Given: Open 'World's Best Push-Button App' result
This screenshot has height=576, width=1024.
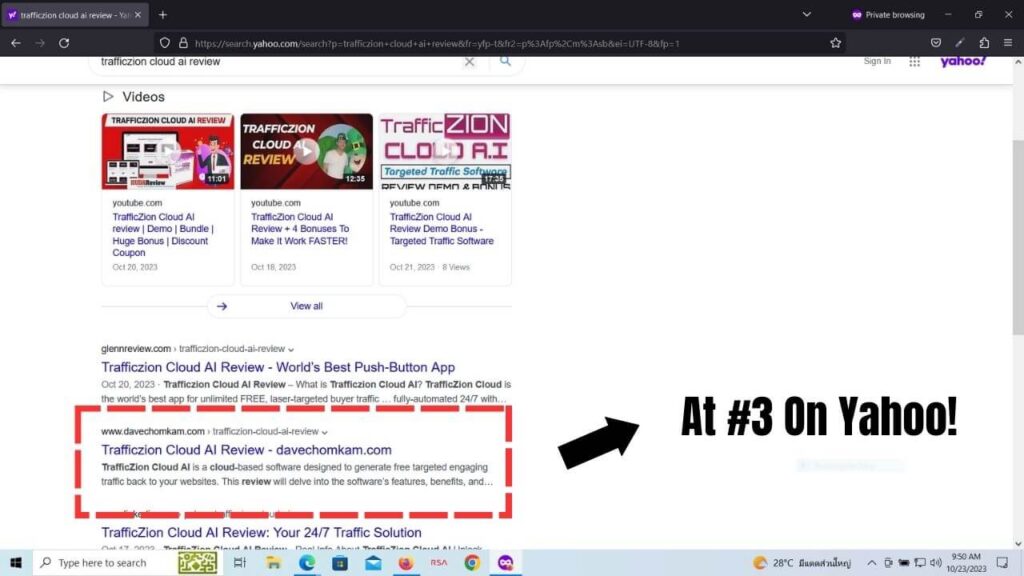Looking at the screenshot, I should point(278,367).
